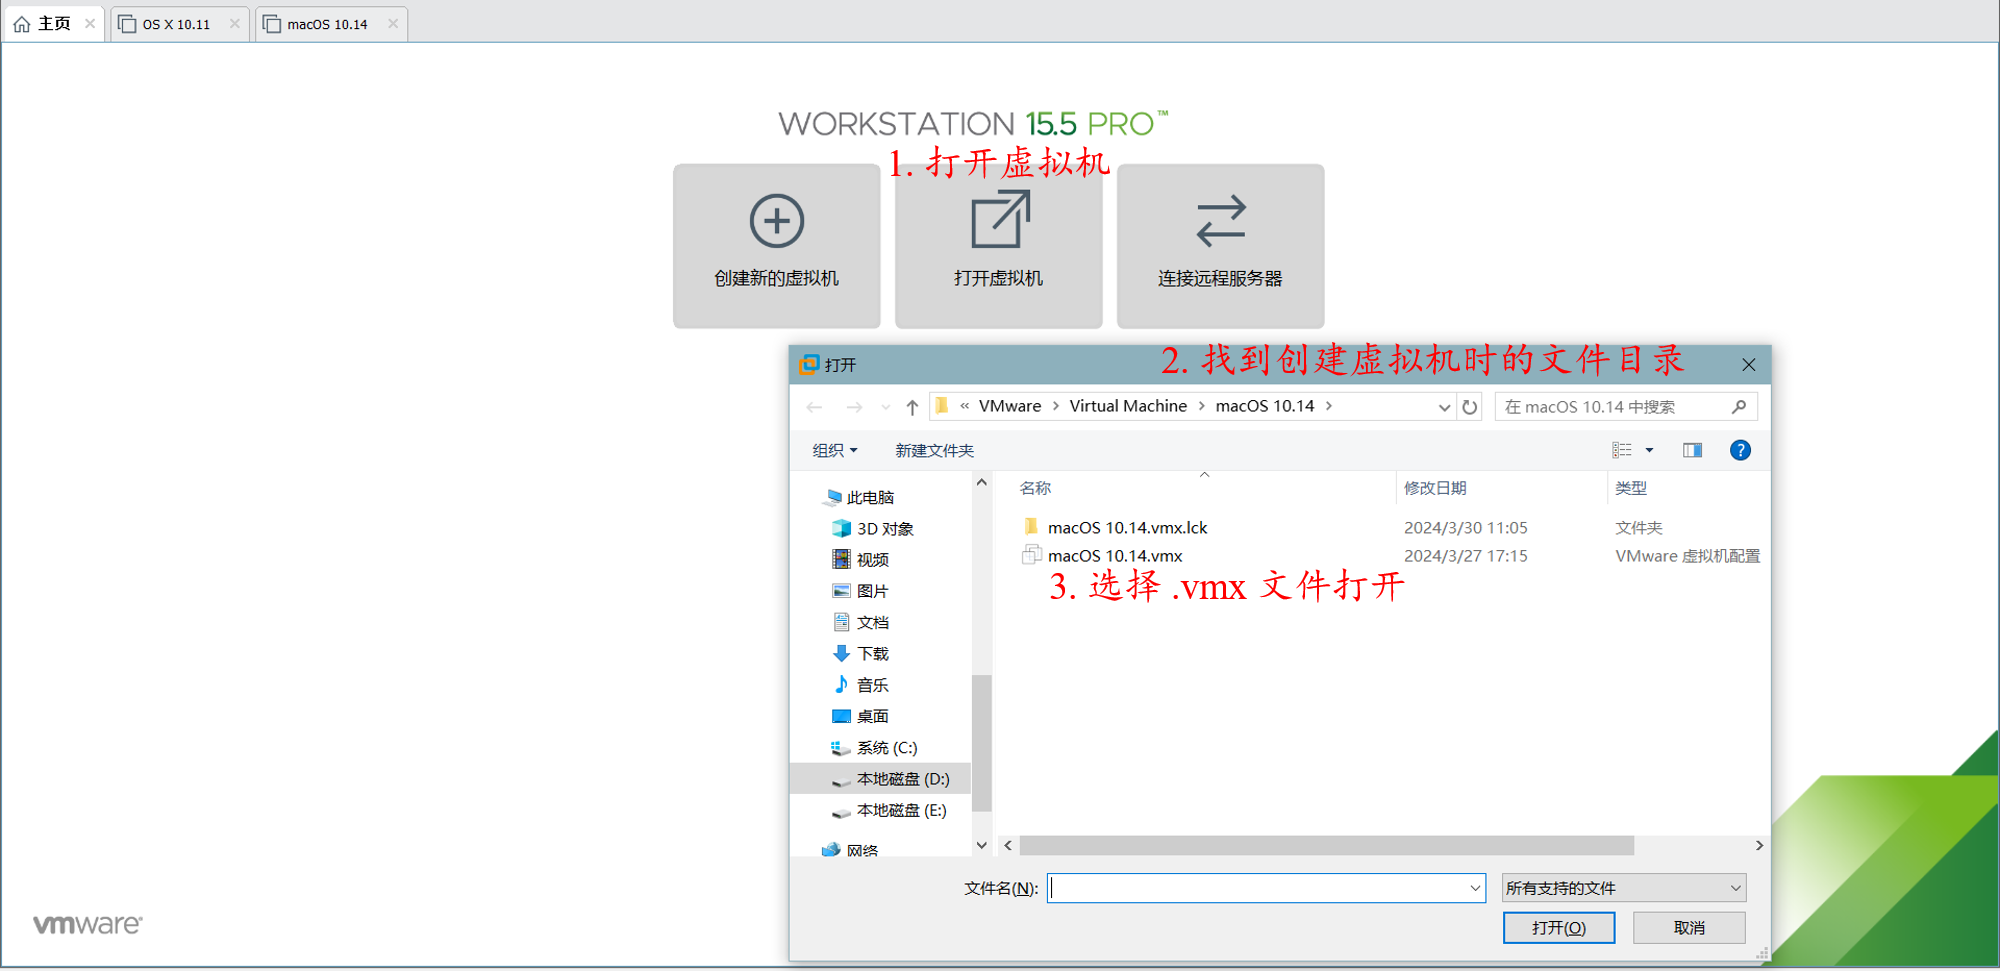Click the 连接远程服务器 tile

coord(1220,246)
